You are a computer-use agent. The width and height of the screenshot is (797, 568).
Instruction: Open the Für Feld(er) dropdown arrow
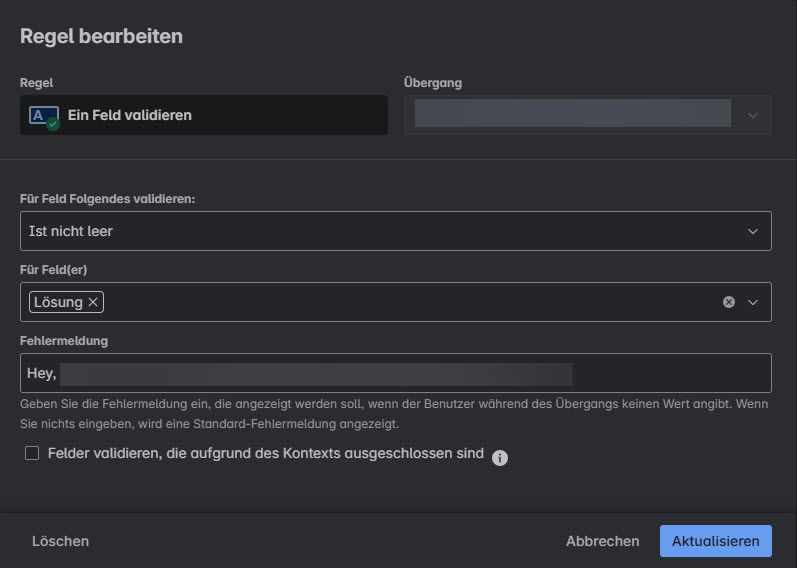tap(753, 302)
